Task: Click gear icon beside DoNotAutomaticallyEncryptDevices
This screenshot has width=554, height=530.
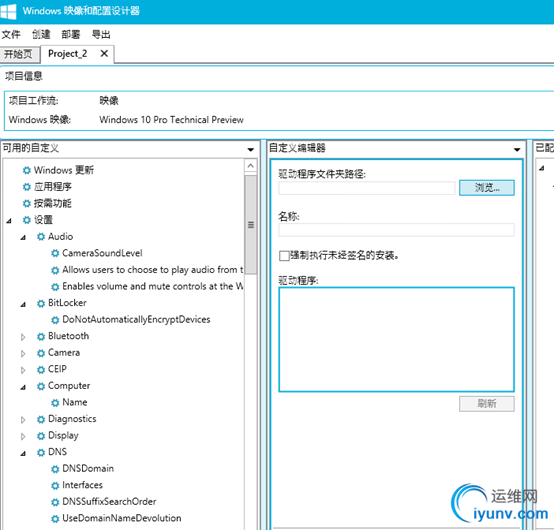Action: click(55, 320)
